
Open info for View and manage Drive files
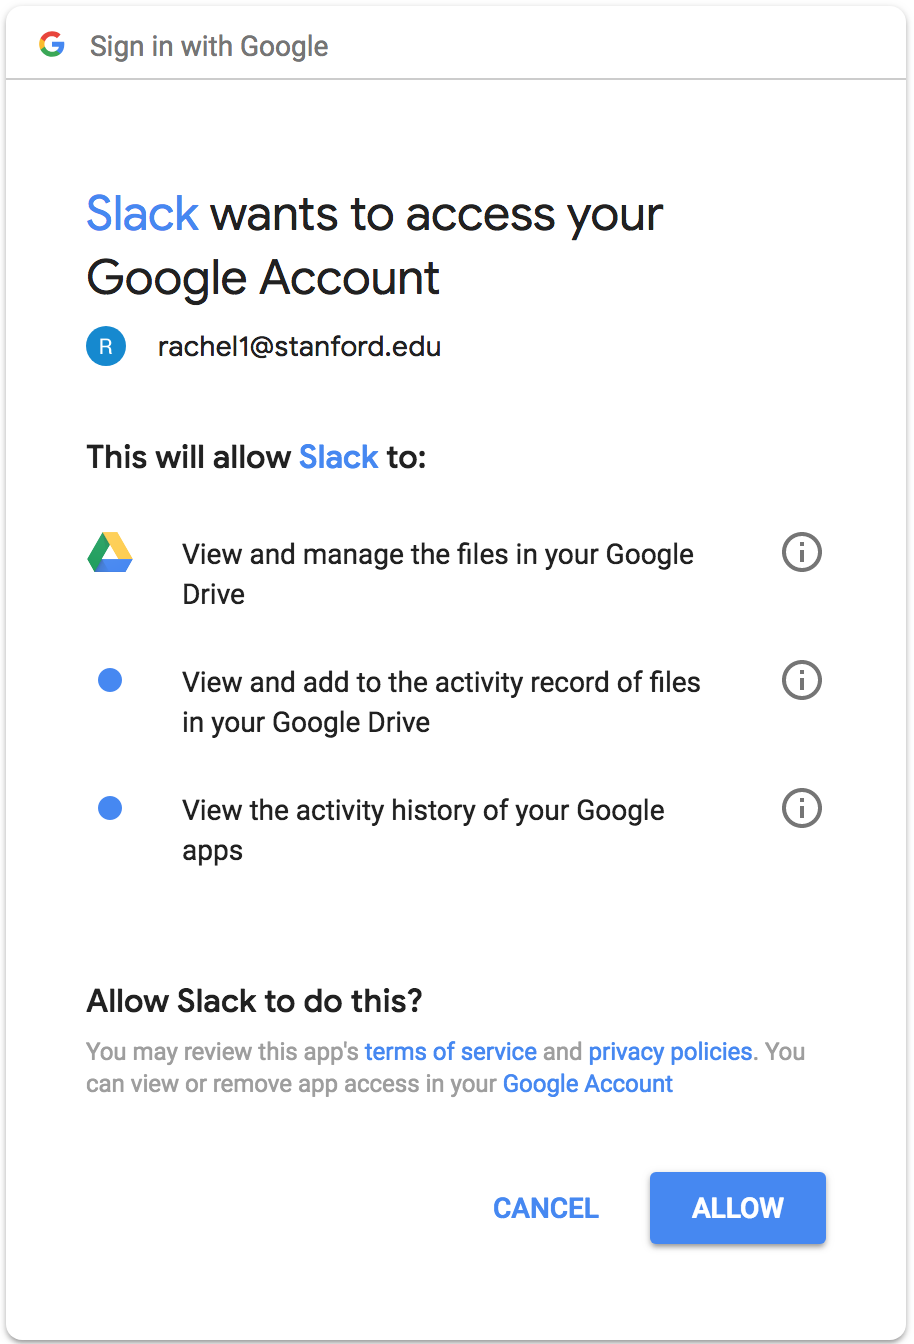pyautogui.click(x=801, y=552)
